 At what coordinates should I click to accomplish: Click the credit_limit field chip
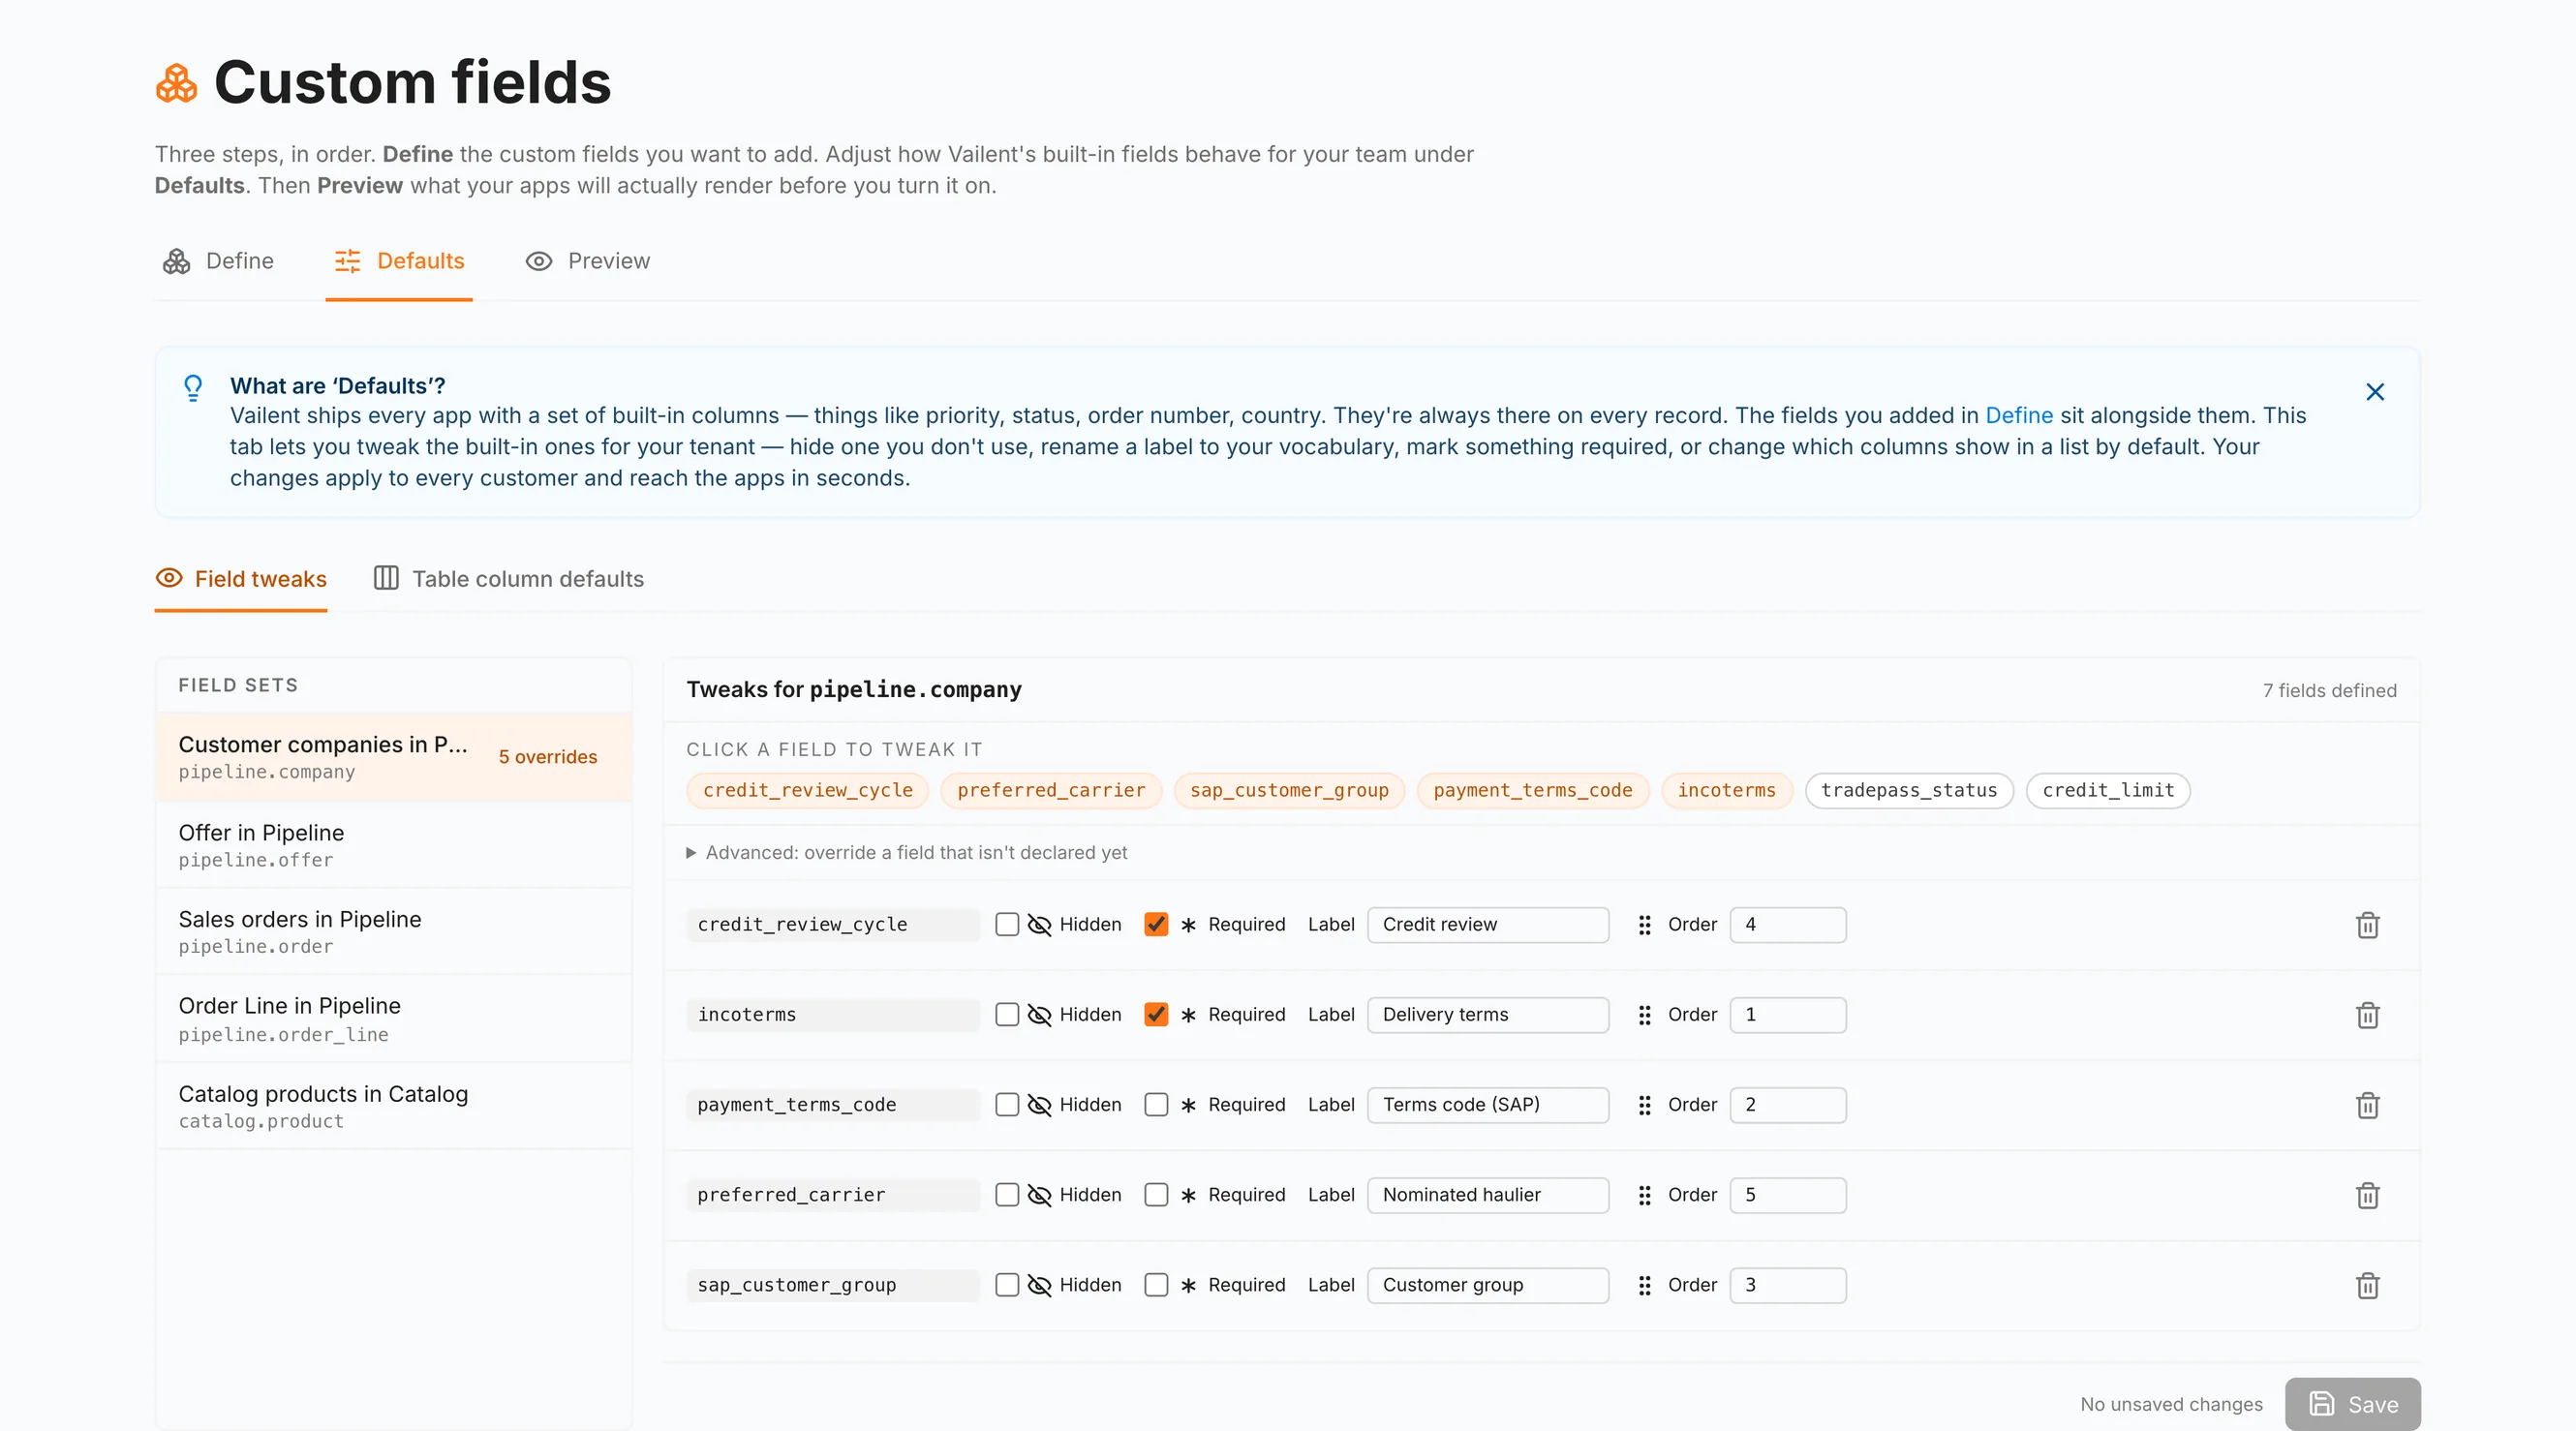[x=2108, y=790]
